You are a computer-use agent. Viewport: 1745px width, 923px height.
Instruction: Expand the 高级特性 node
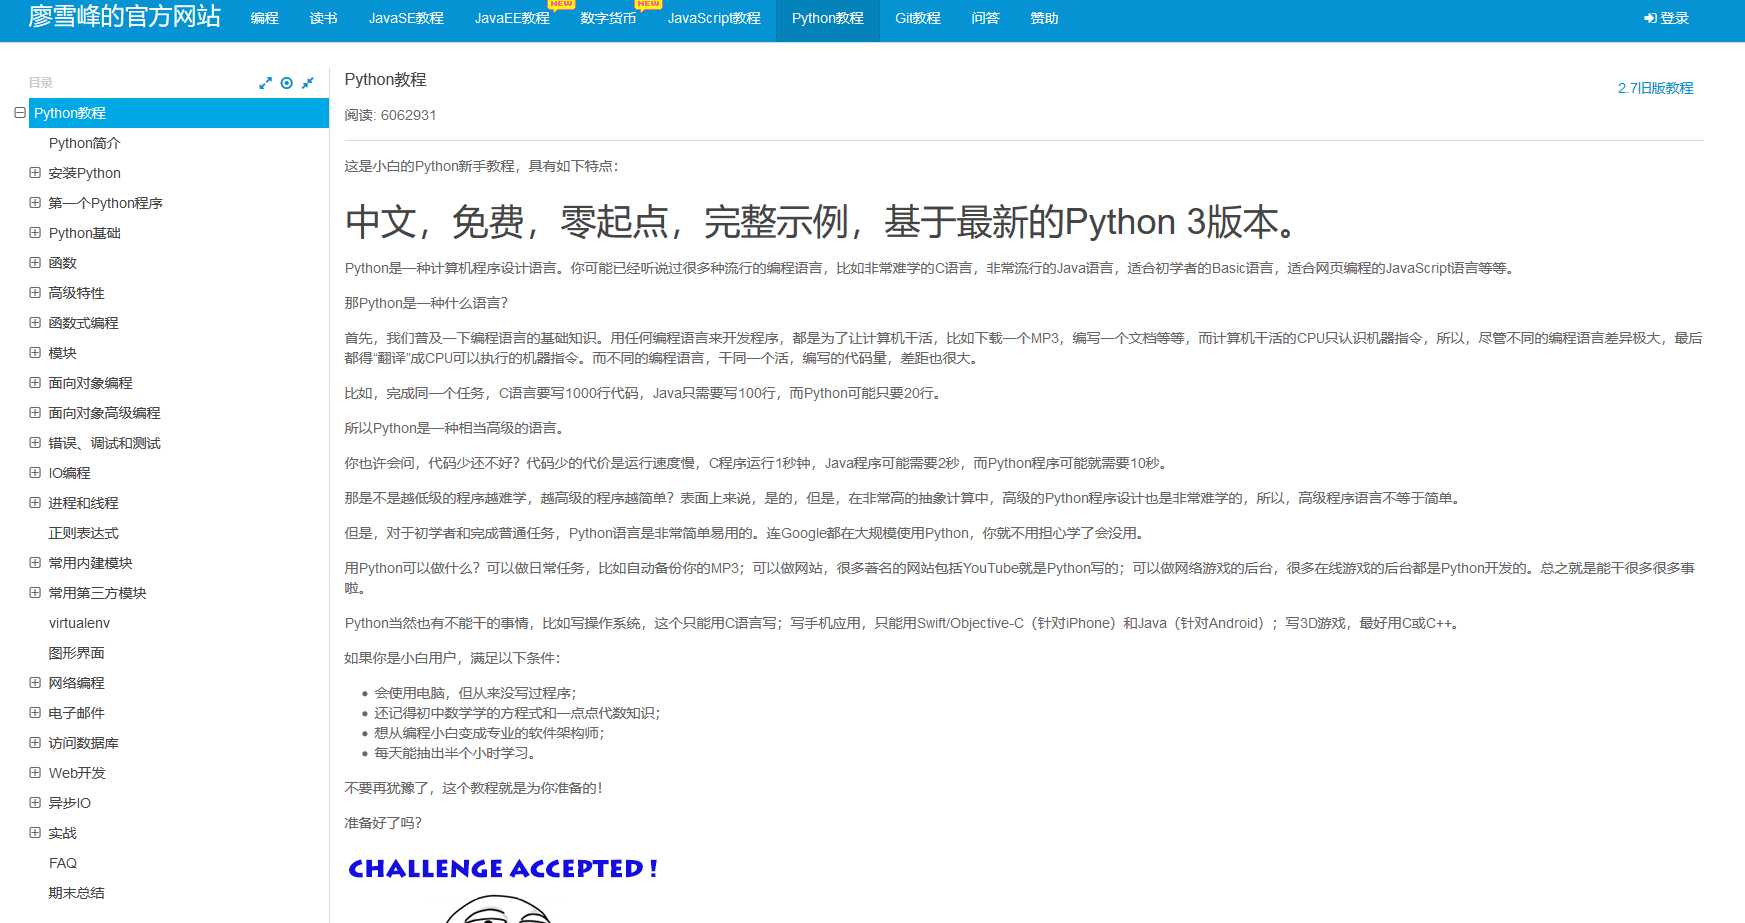(x=35, y=293)
